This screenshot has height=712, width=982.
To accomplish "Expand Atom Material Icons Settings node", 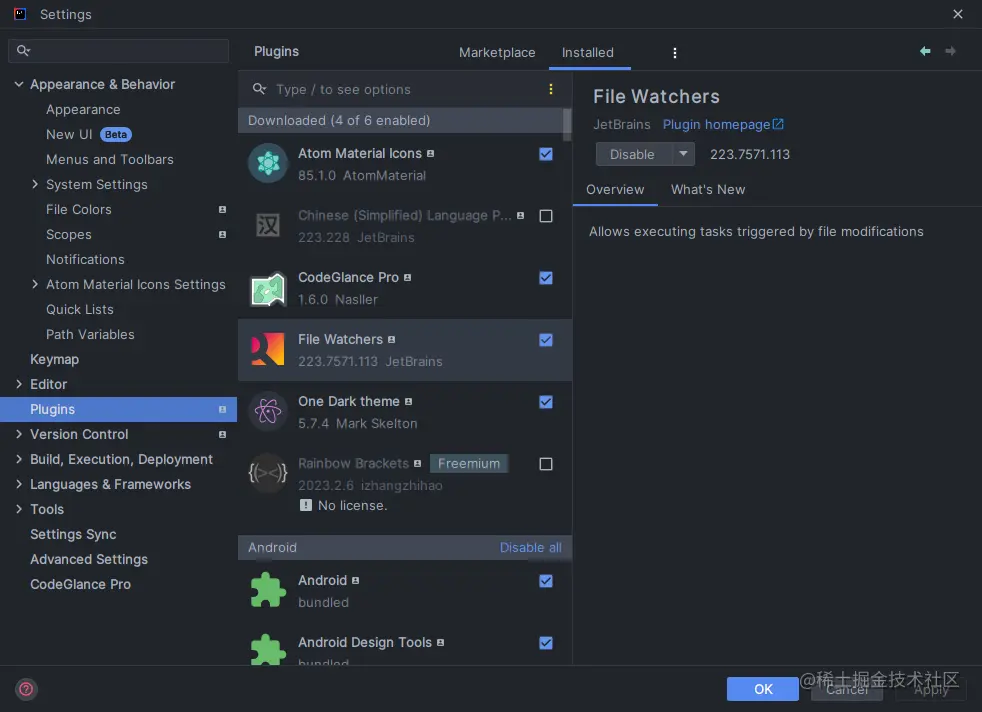I will click(34, 284).
